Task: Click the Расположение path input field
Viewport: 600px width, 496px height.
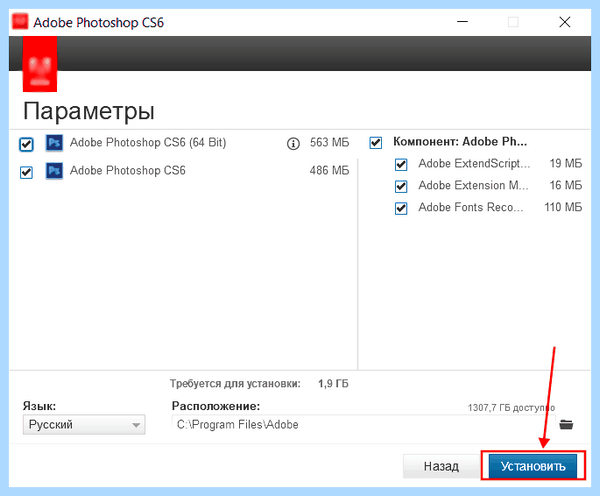Action: 364,424
